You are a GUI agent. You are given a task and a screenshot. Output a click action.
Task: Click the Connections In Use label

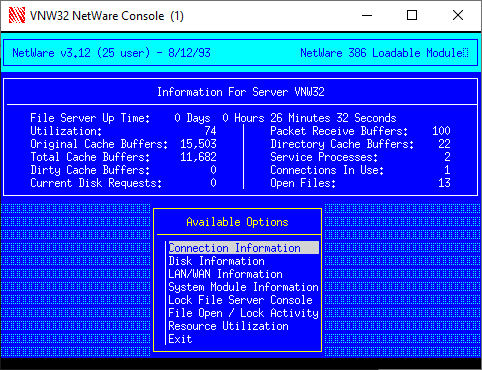point(327,170)
